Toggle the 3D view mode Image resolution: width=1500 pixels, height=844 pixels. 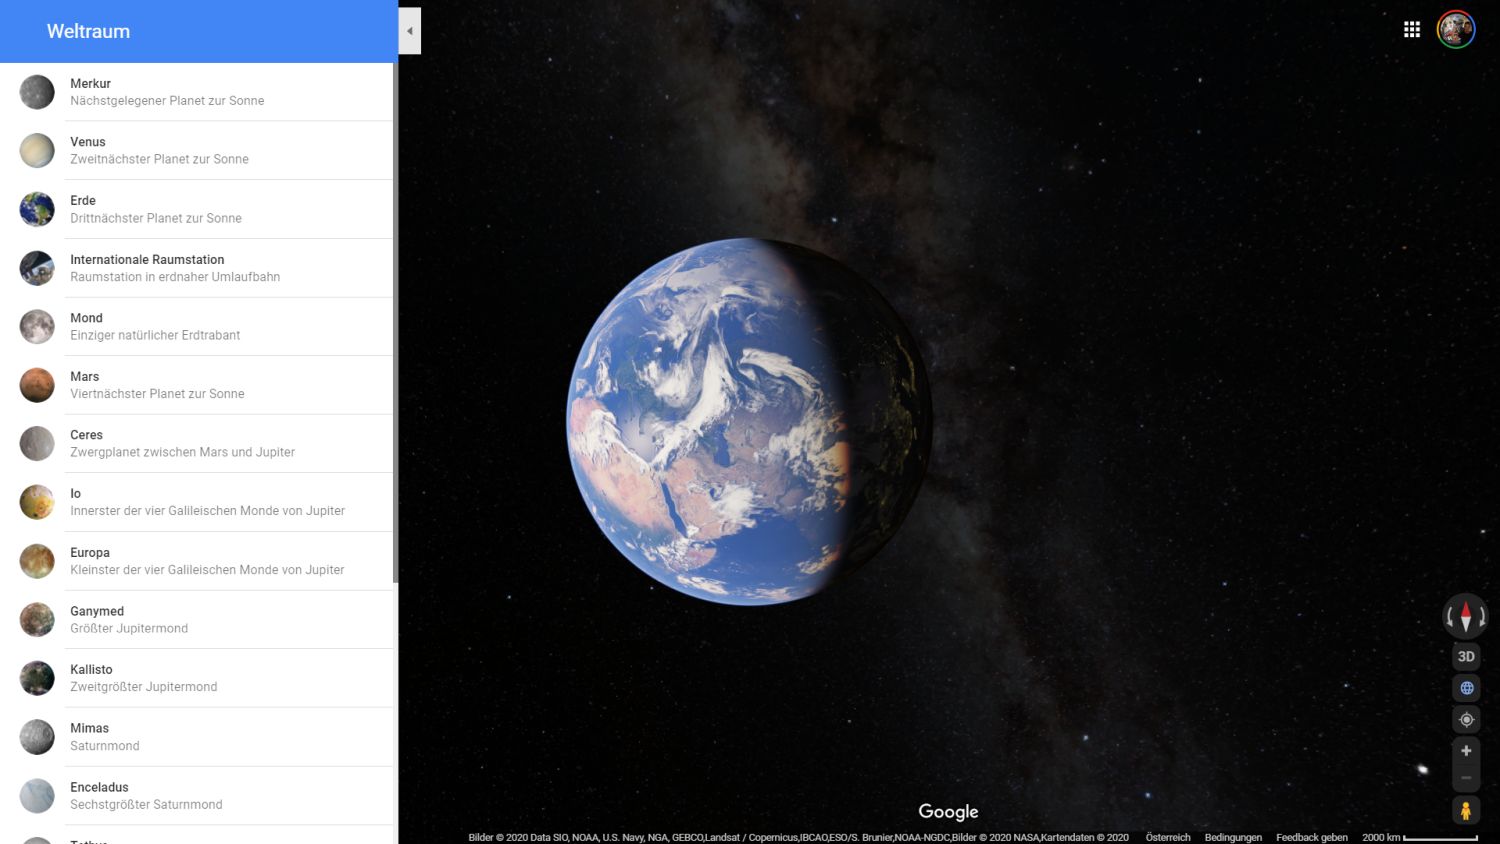tap(1466, 657)
